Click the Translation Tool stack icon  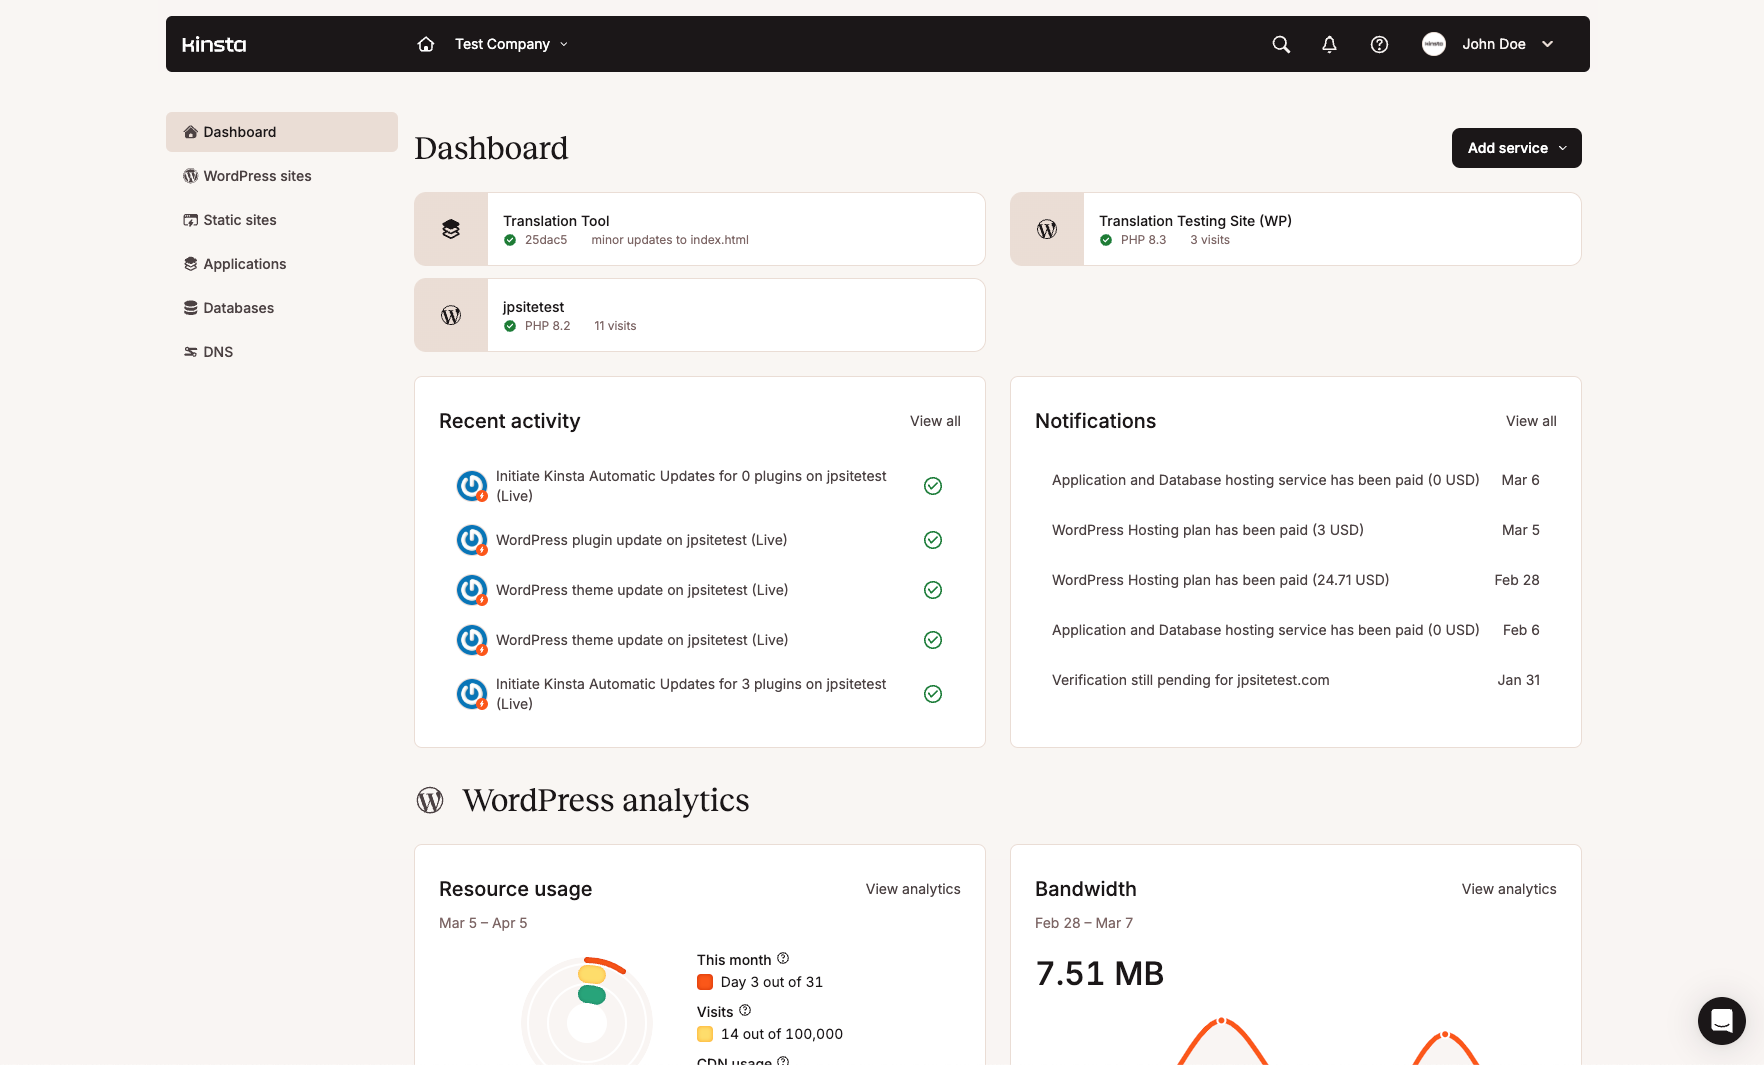451,229
